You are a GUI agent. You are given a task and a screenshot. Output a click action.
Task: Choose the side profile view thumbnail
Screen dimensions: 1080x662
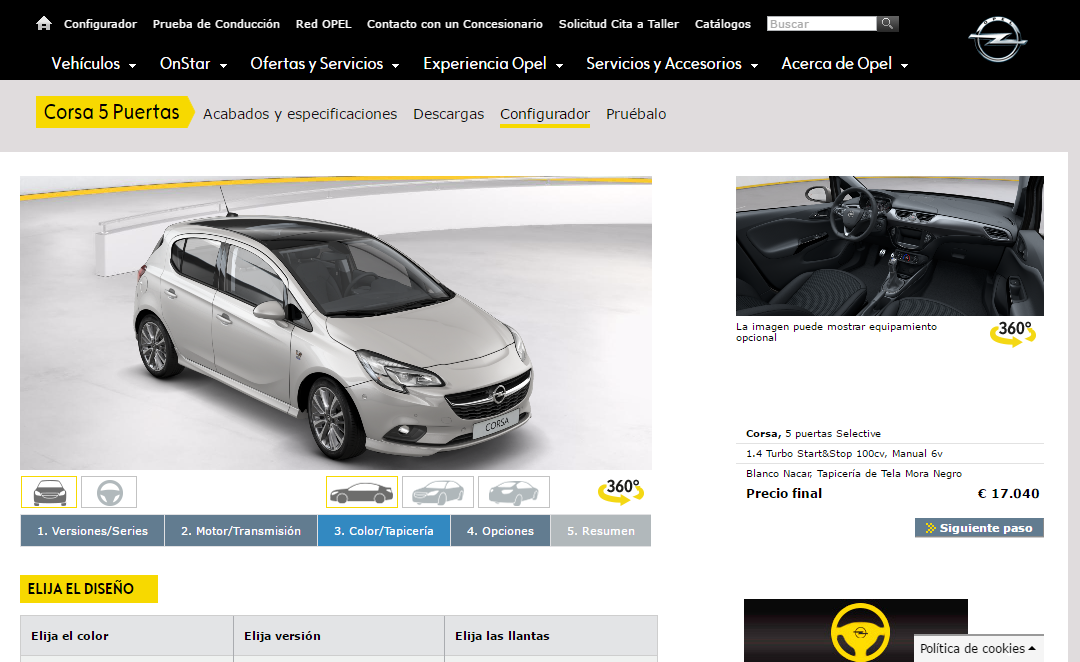[x=361, y=492]
